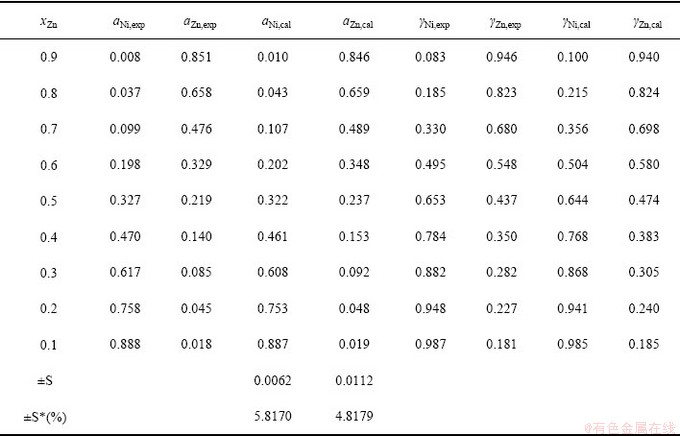
Task: Click the γZn,exp column header
Action: [x=505, y=22]
